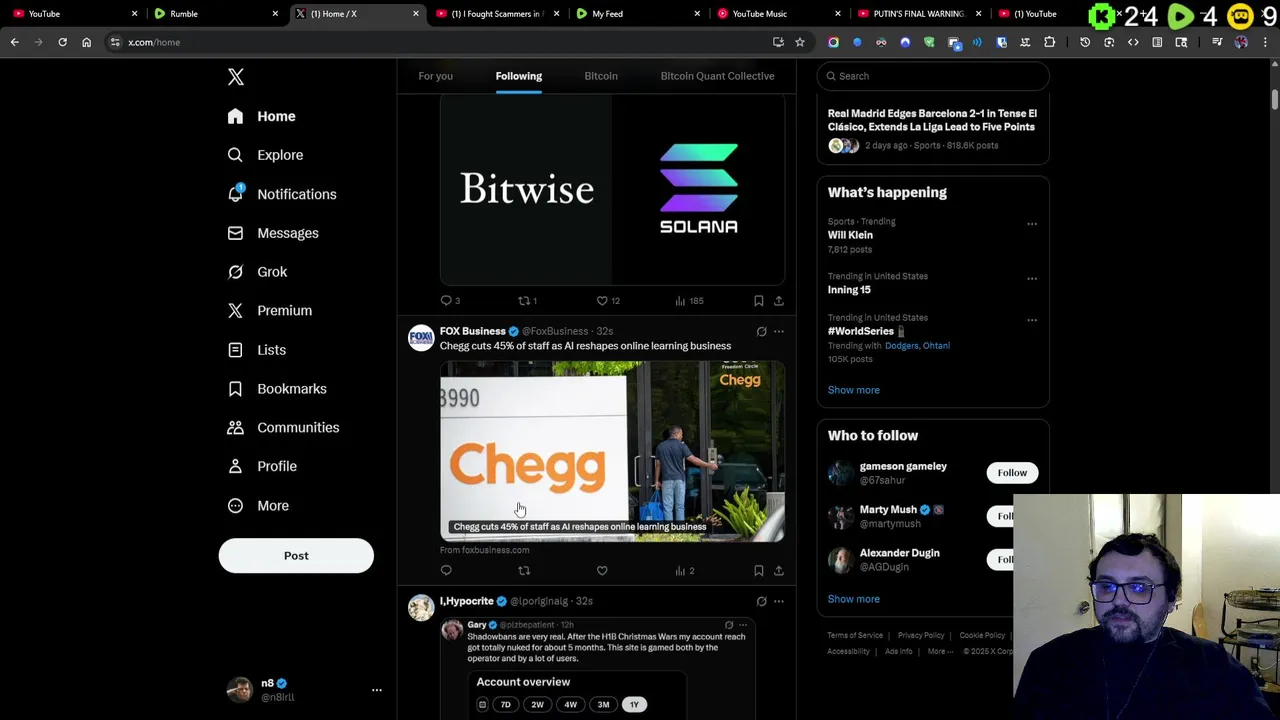This screenshot has height=720, width=1280.
Task: Switch to the Bitcoin tab
Action: (601, 76)
